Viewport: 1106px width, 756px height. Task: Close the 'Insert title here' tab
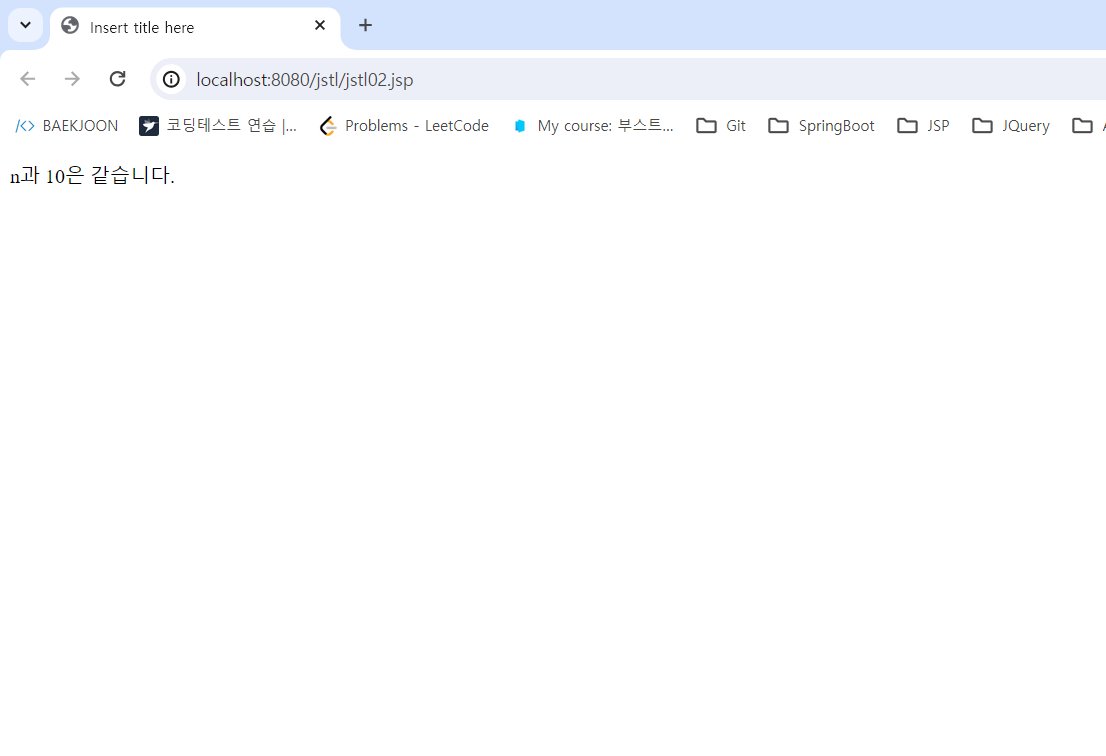coord(320,25)
